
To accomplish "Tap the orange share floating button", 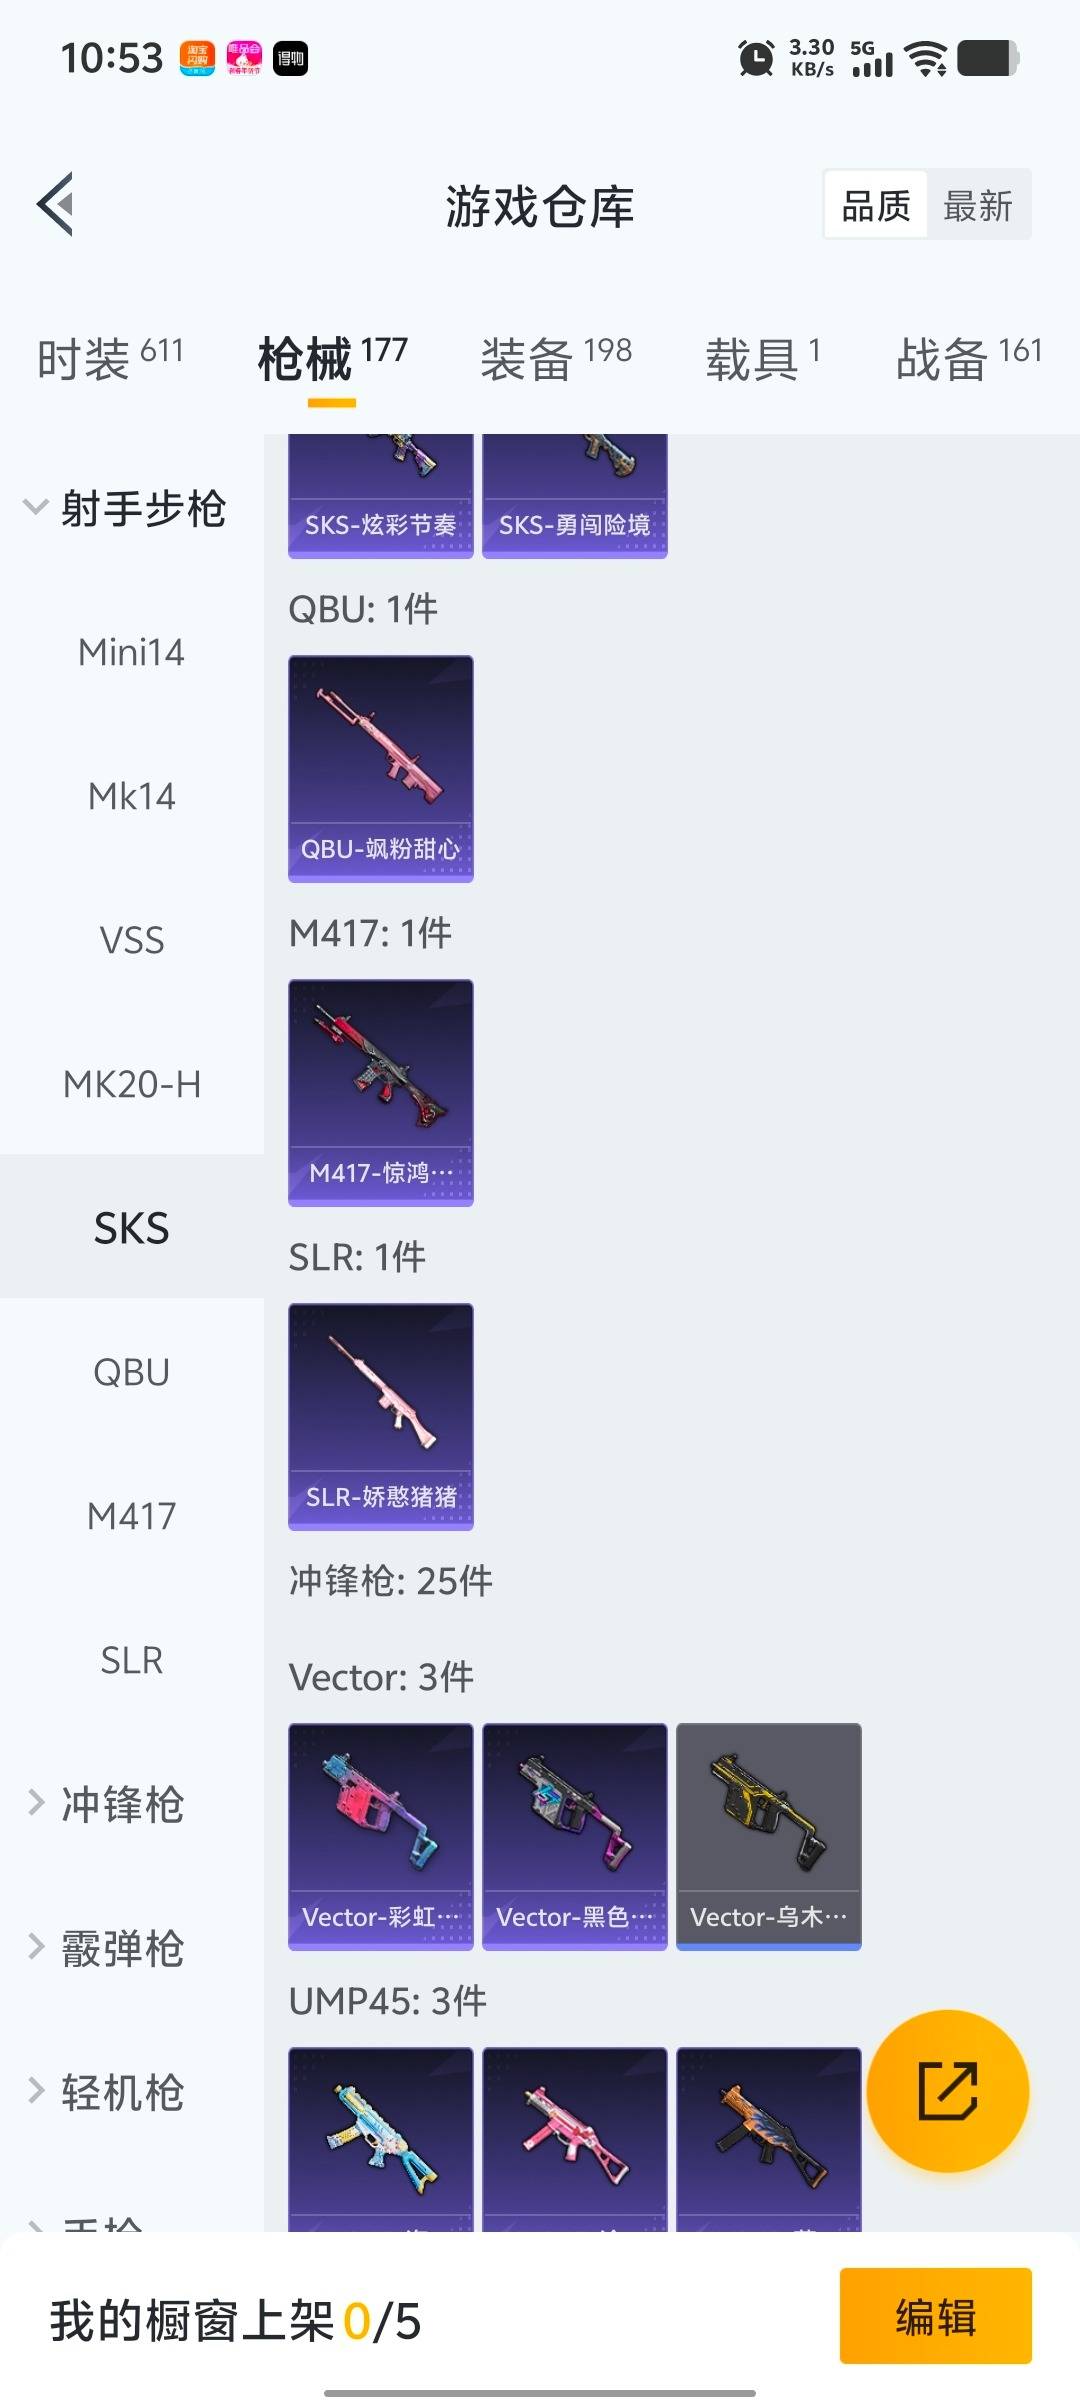I will coord(947,2090).
